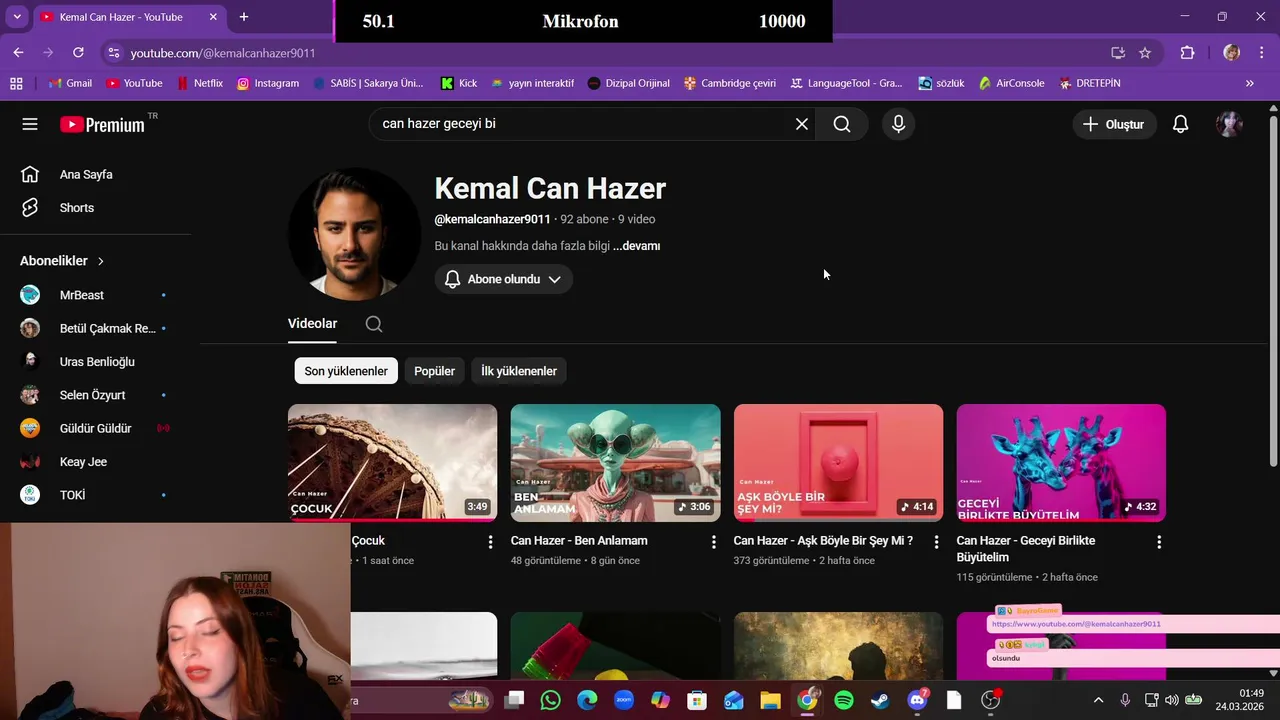Select the Popüler filter chip
1280x720 pixels.
click(x=434, y=371)
